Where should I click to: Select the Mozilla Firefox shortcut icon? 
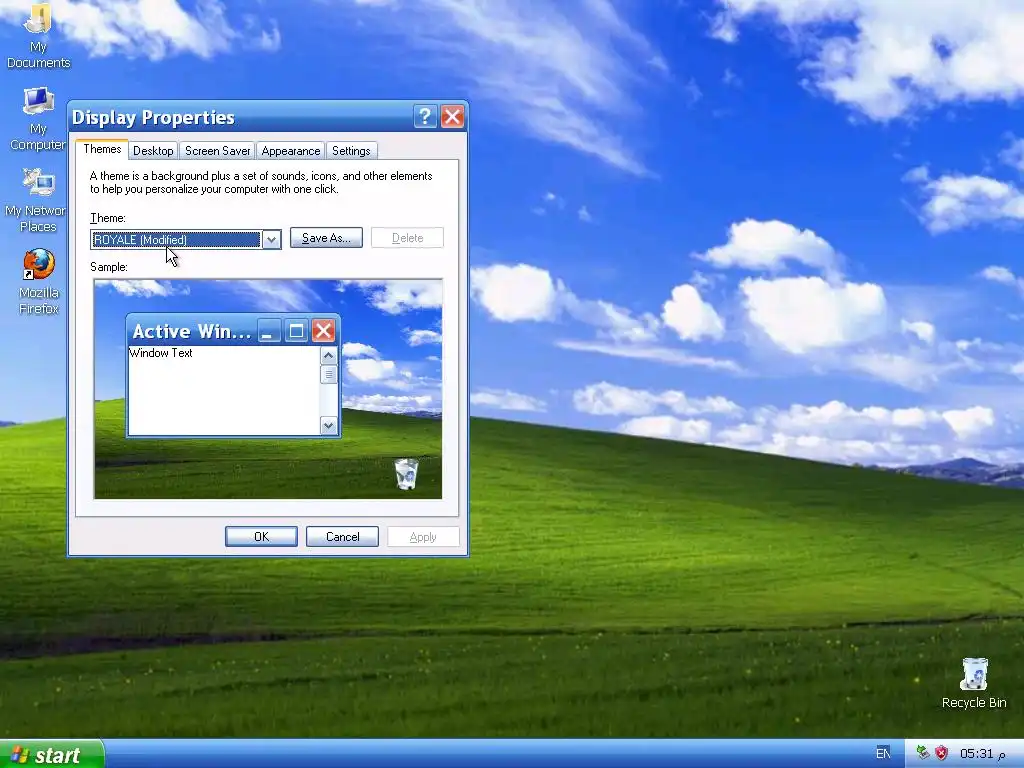tap(39, 281)
